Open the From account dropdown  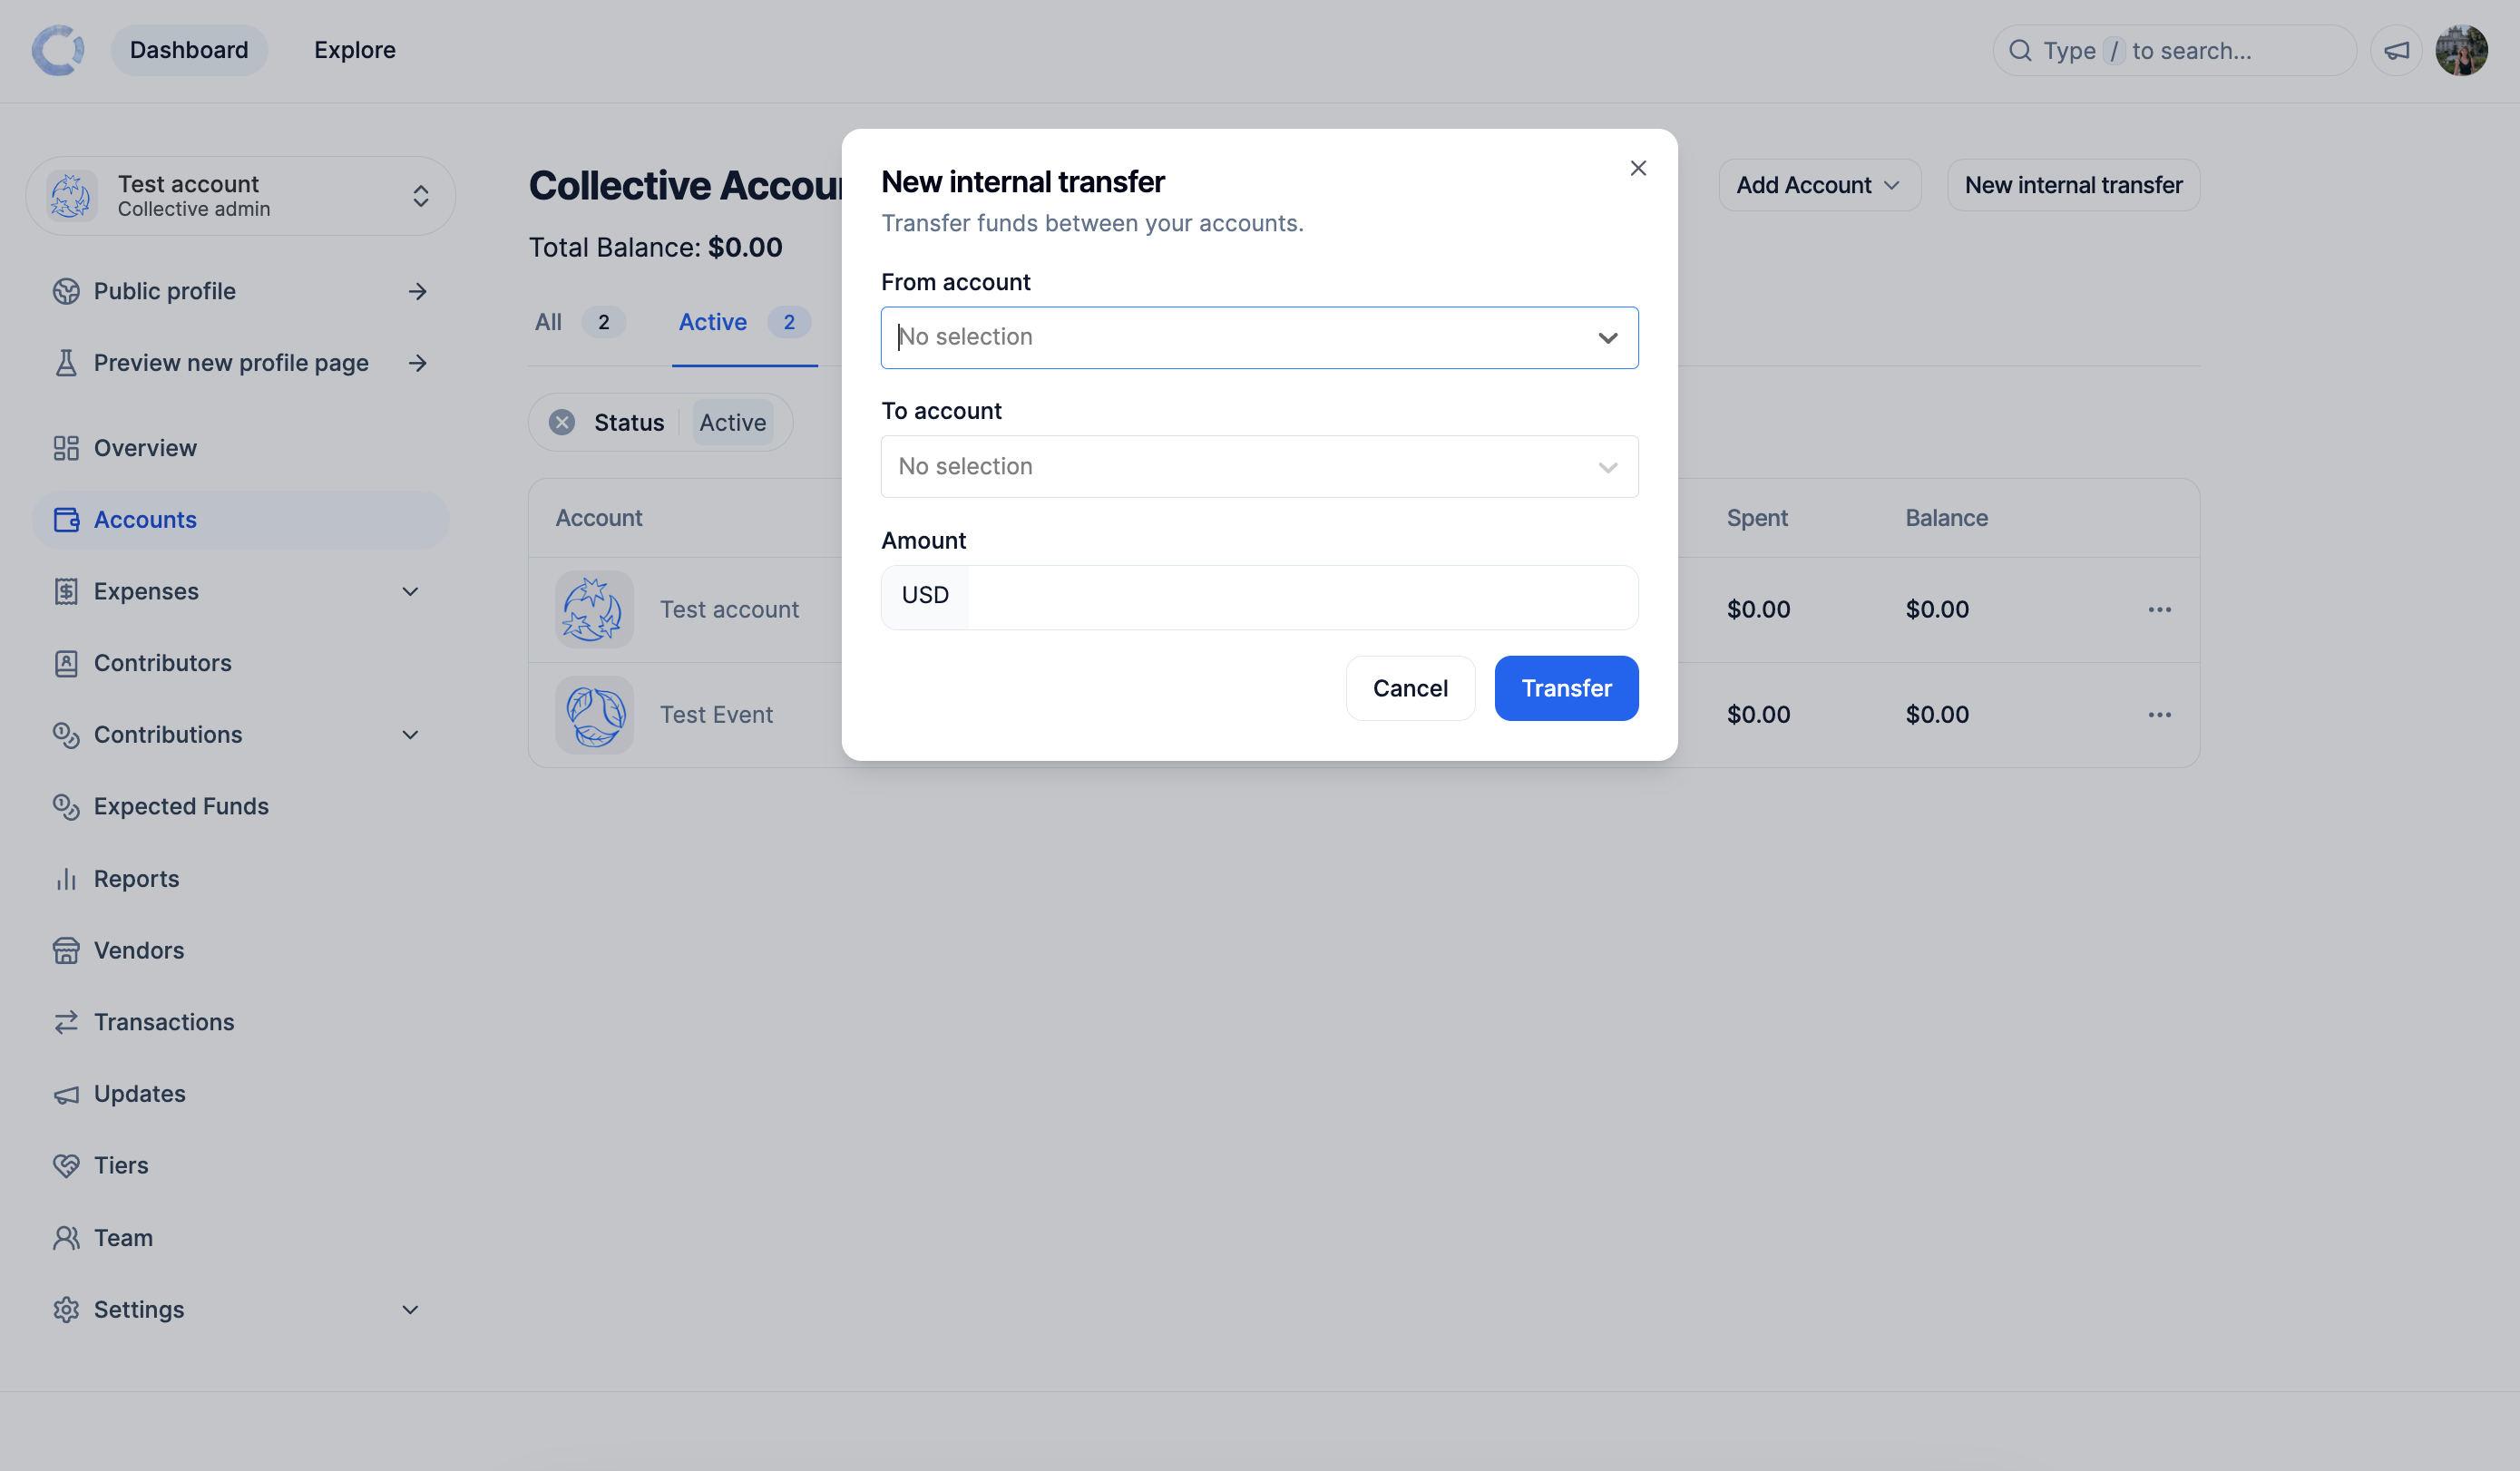click(x=1259, y=338)
